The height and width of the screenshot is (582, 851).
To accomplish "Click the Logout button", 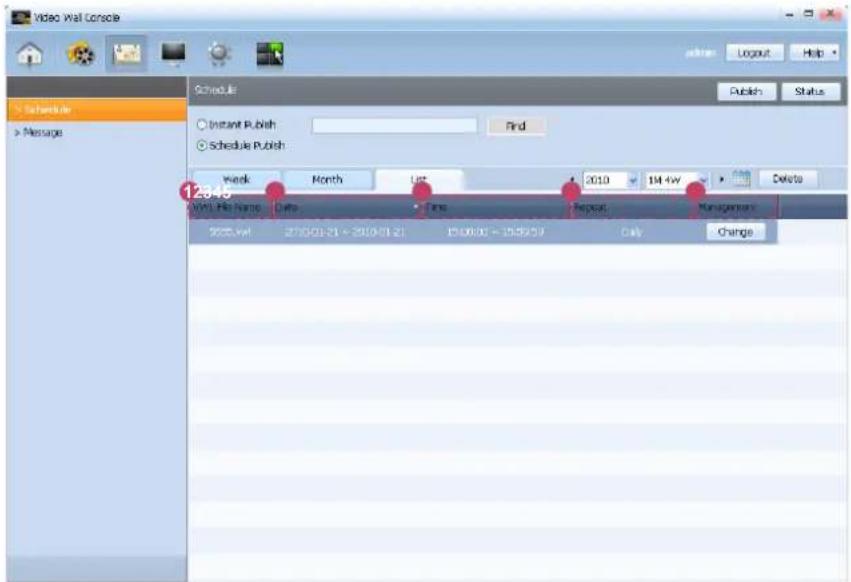I will [x=754, y=53].
